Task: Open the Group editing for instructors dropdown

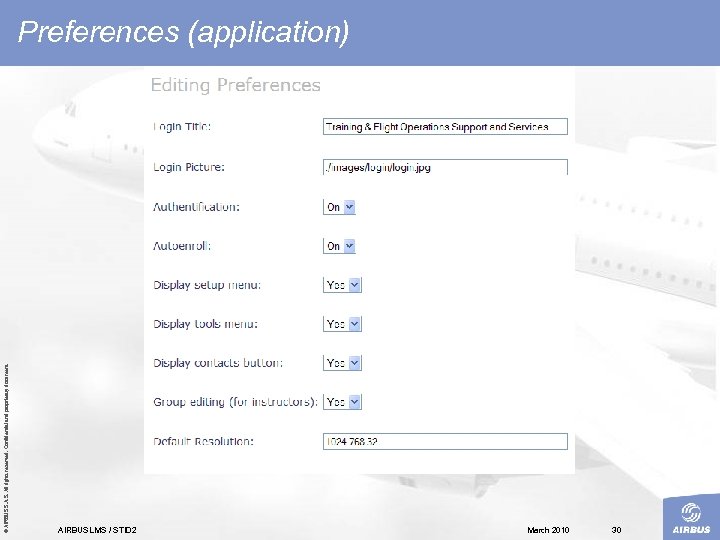Action: click(342, 402)
